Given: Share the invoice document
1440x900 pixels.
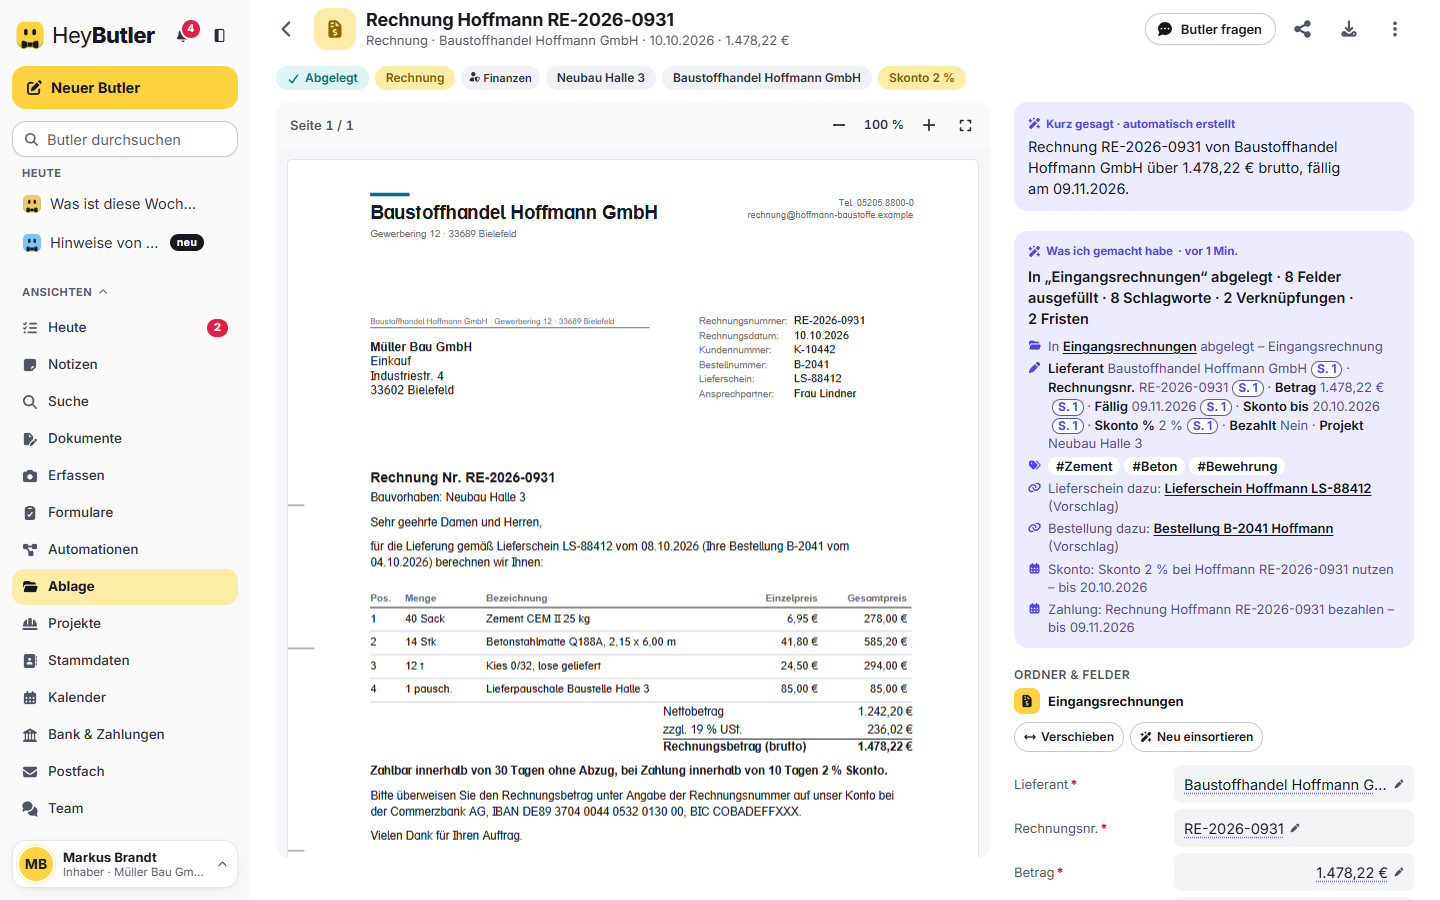Looking at the screenshot, I should pos(1302,29).
